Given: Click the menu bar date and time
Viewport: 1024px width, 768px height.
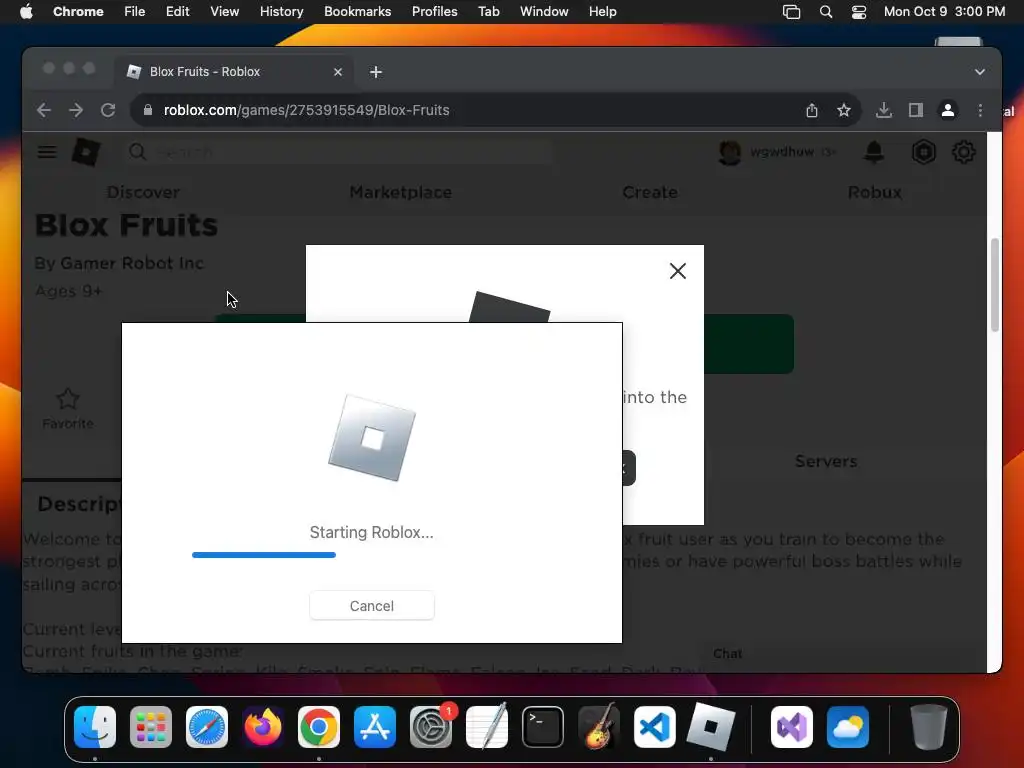Looking at the screenshot, I should pos(944,12).
